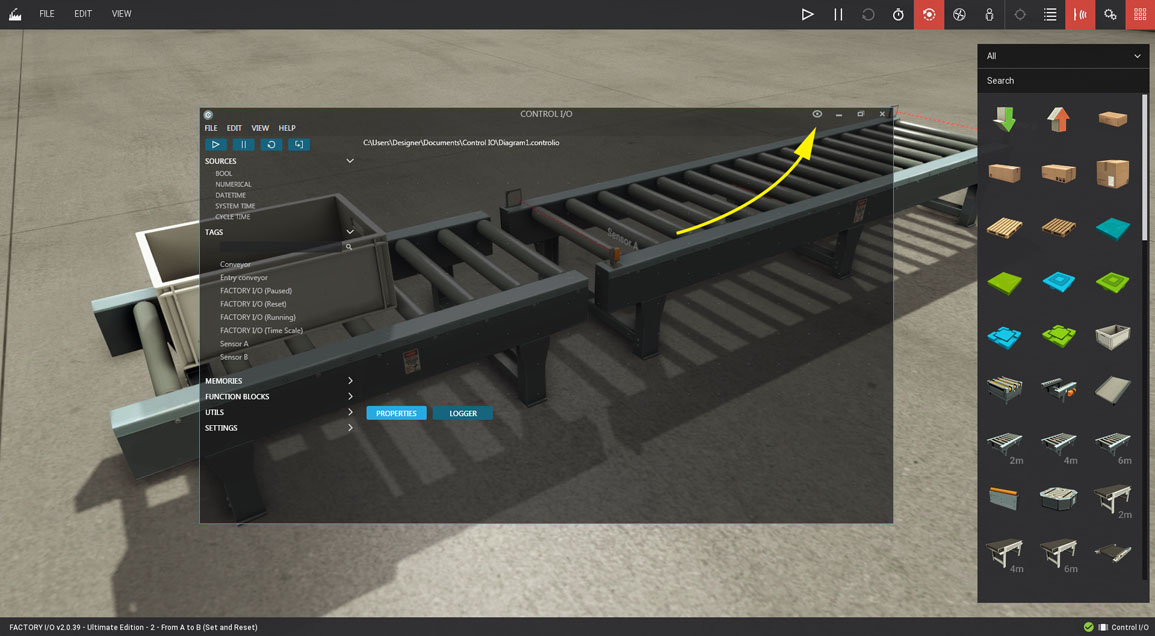Select the chain transfer part

[x=1005, y=390]
